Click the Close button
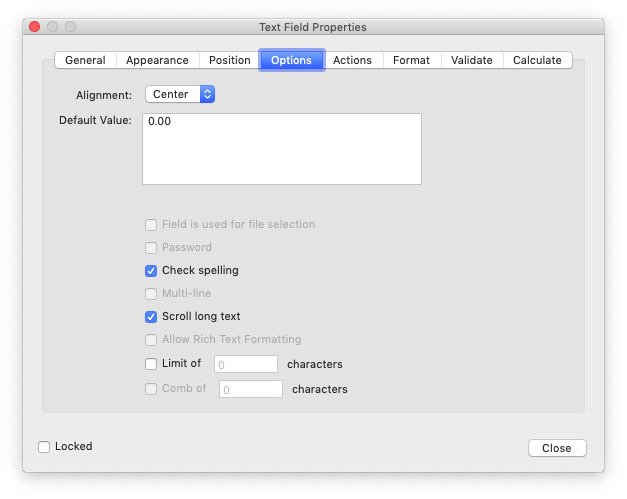This screenshot has width=627, height=499. pyautogui.click(x=557, y=448)
